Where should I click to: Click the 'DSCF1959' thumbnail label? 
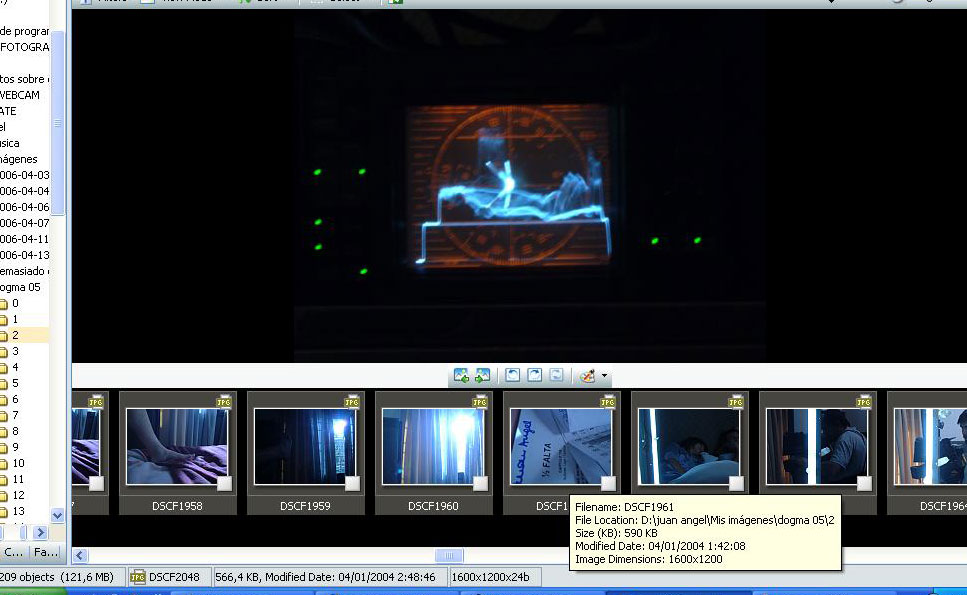click(x=305, y=506)
